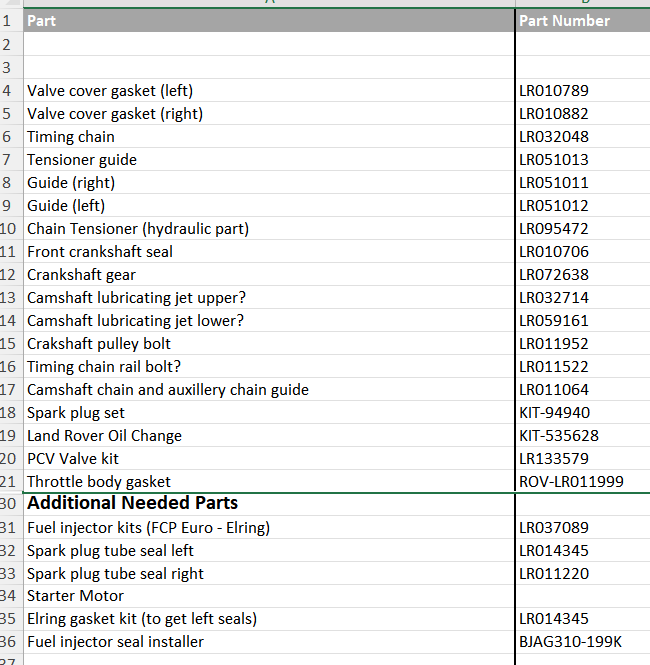Click the empty Part cell in row 2

click(x=269, y=44)
